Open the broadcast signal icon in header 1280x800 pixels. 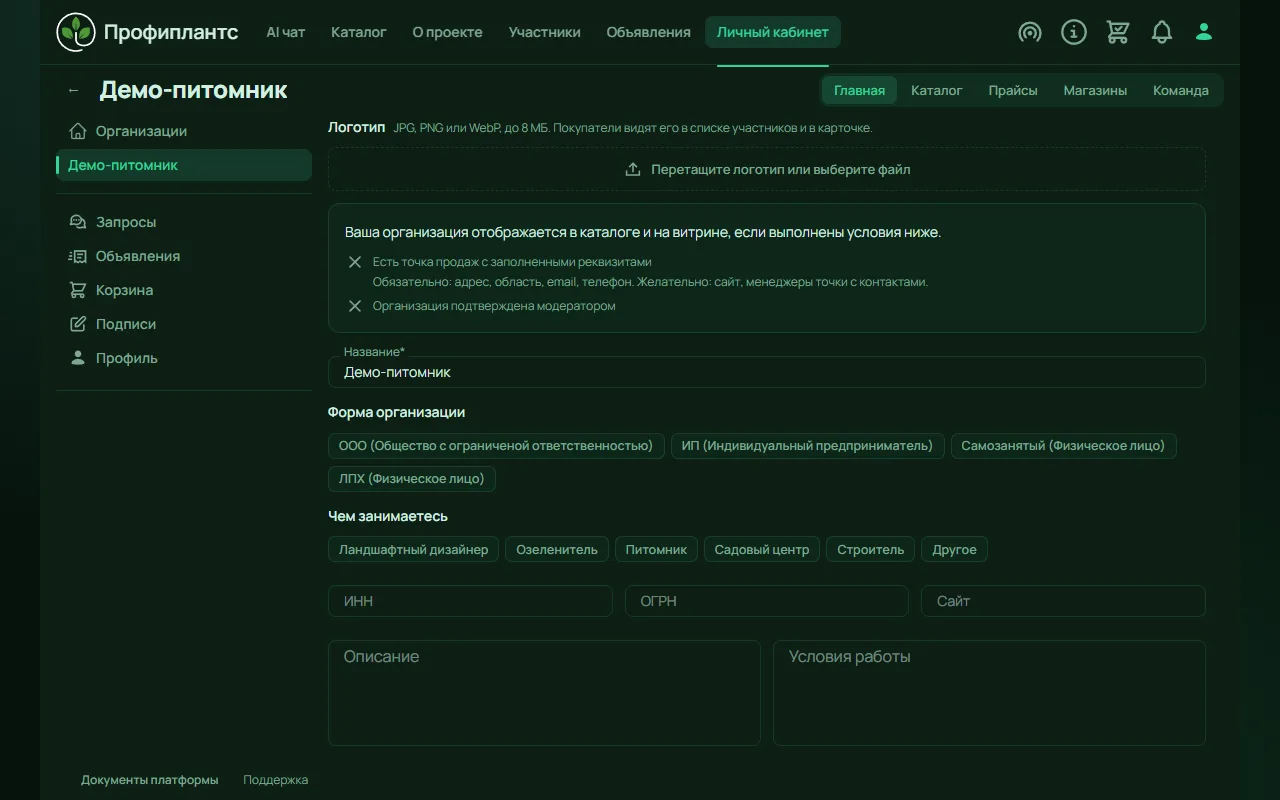click(1030, 32)
